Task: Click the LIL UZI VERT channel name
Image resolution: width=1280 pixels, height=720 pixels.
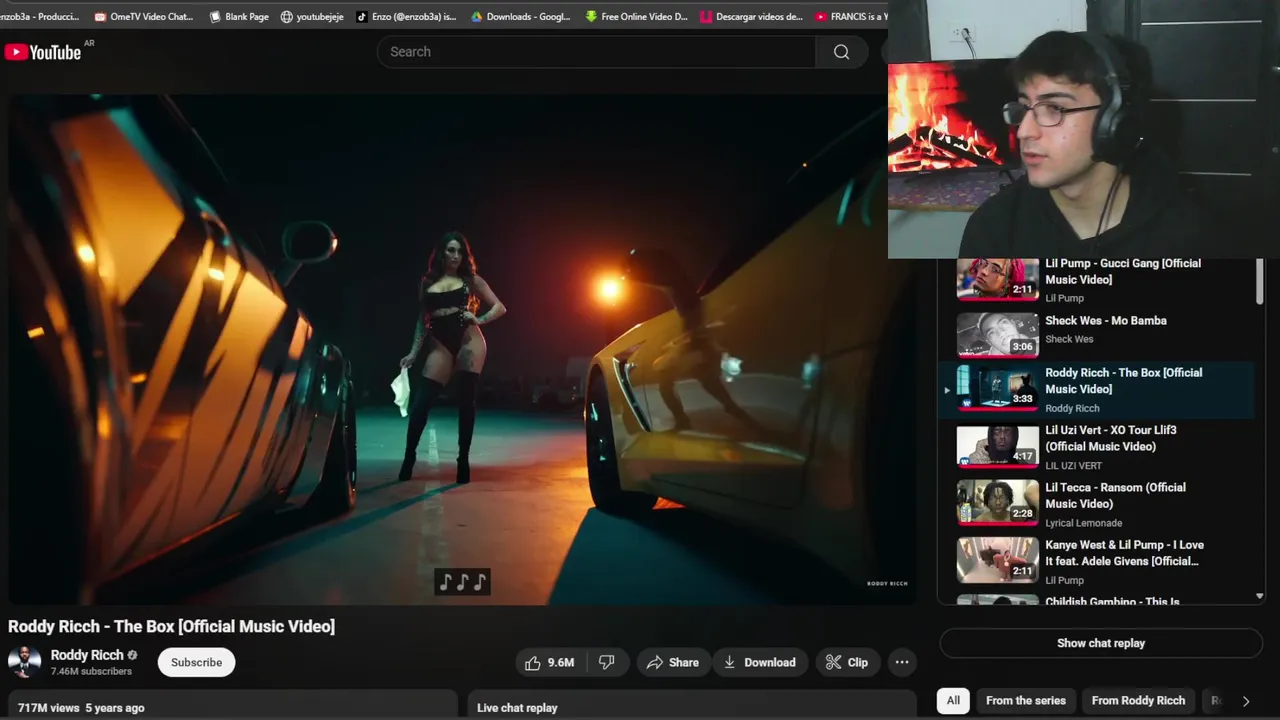Action: tap(1073, 466)
